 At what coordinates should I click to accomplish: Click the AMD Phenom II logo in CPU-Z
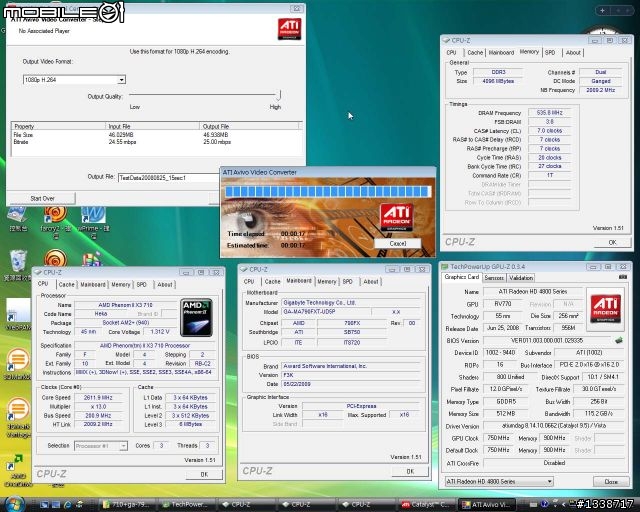(196, 318)
